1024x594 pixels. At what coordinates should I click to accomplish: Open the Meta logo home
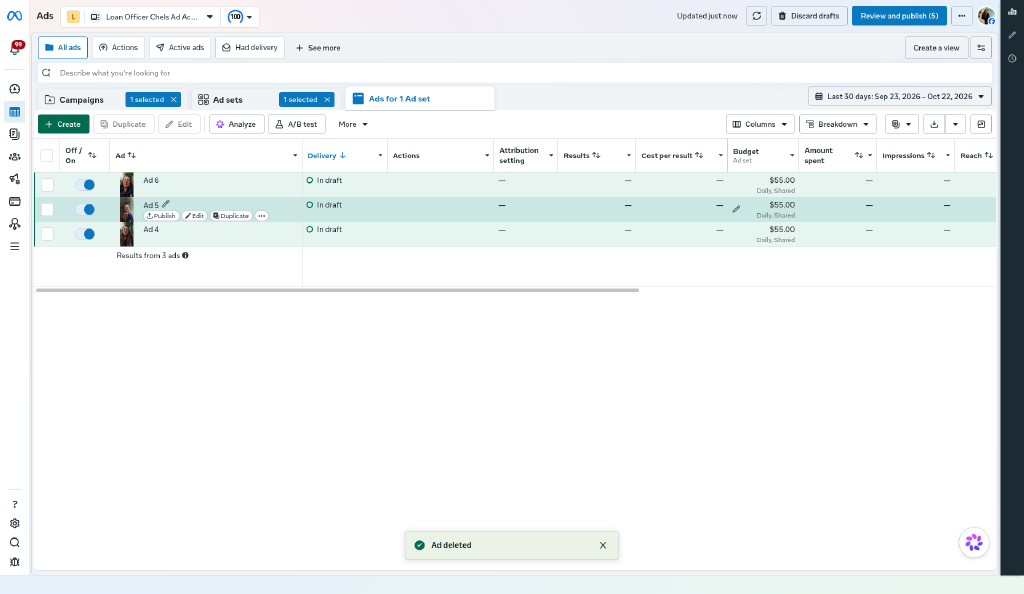(x=14, y=16)
